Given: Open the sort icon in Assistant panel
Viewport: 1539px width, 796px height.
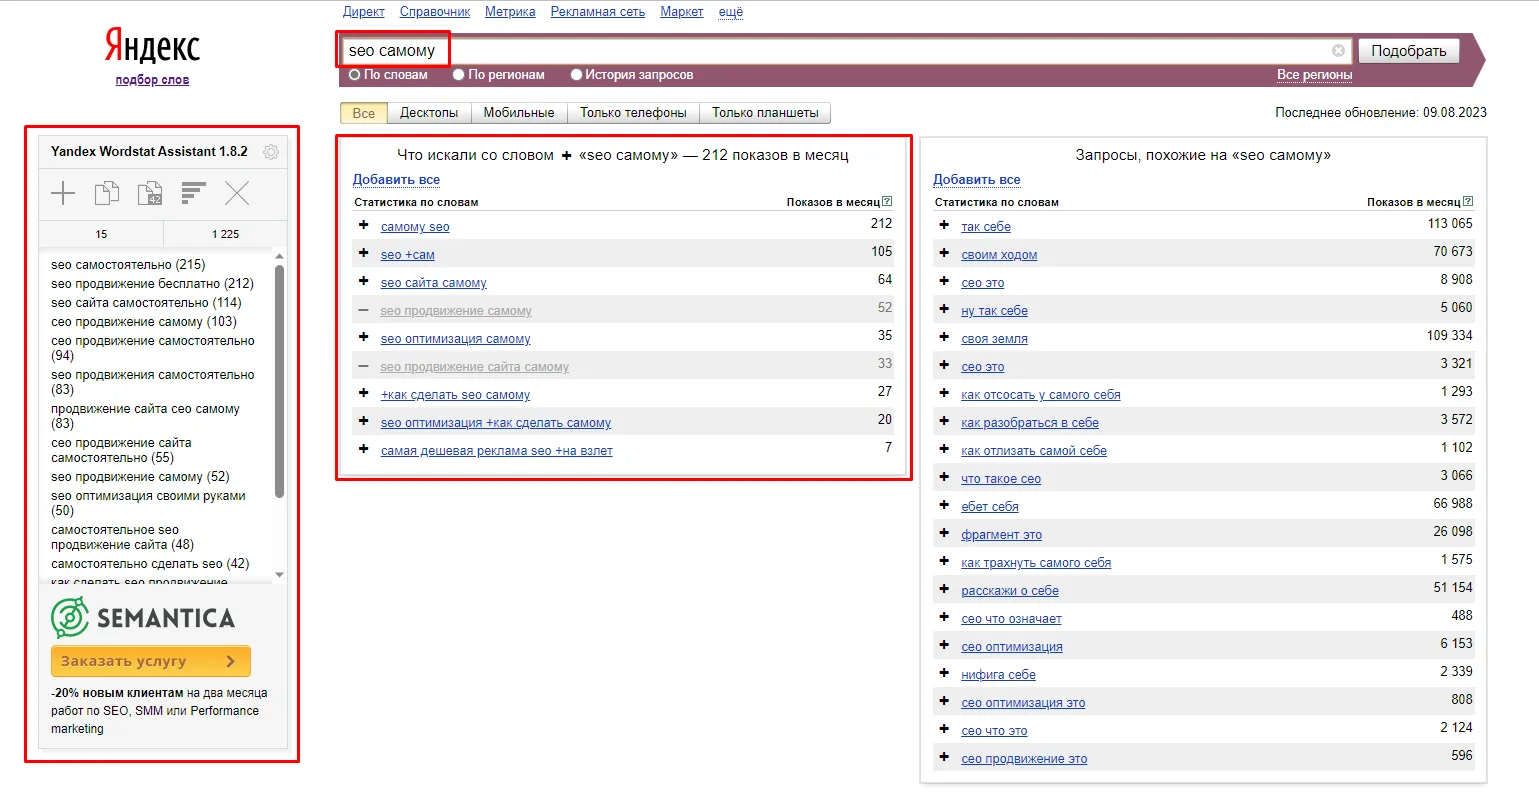Looking at the screenshot, I should click(194, 193).
